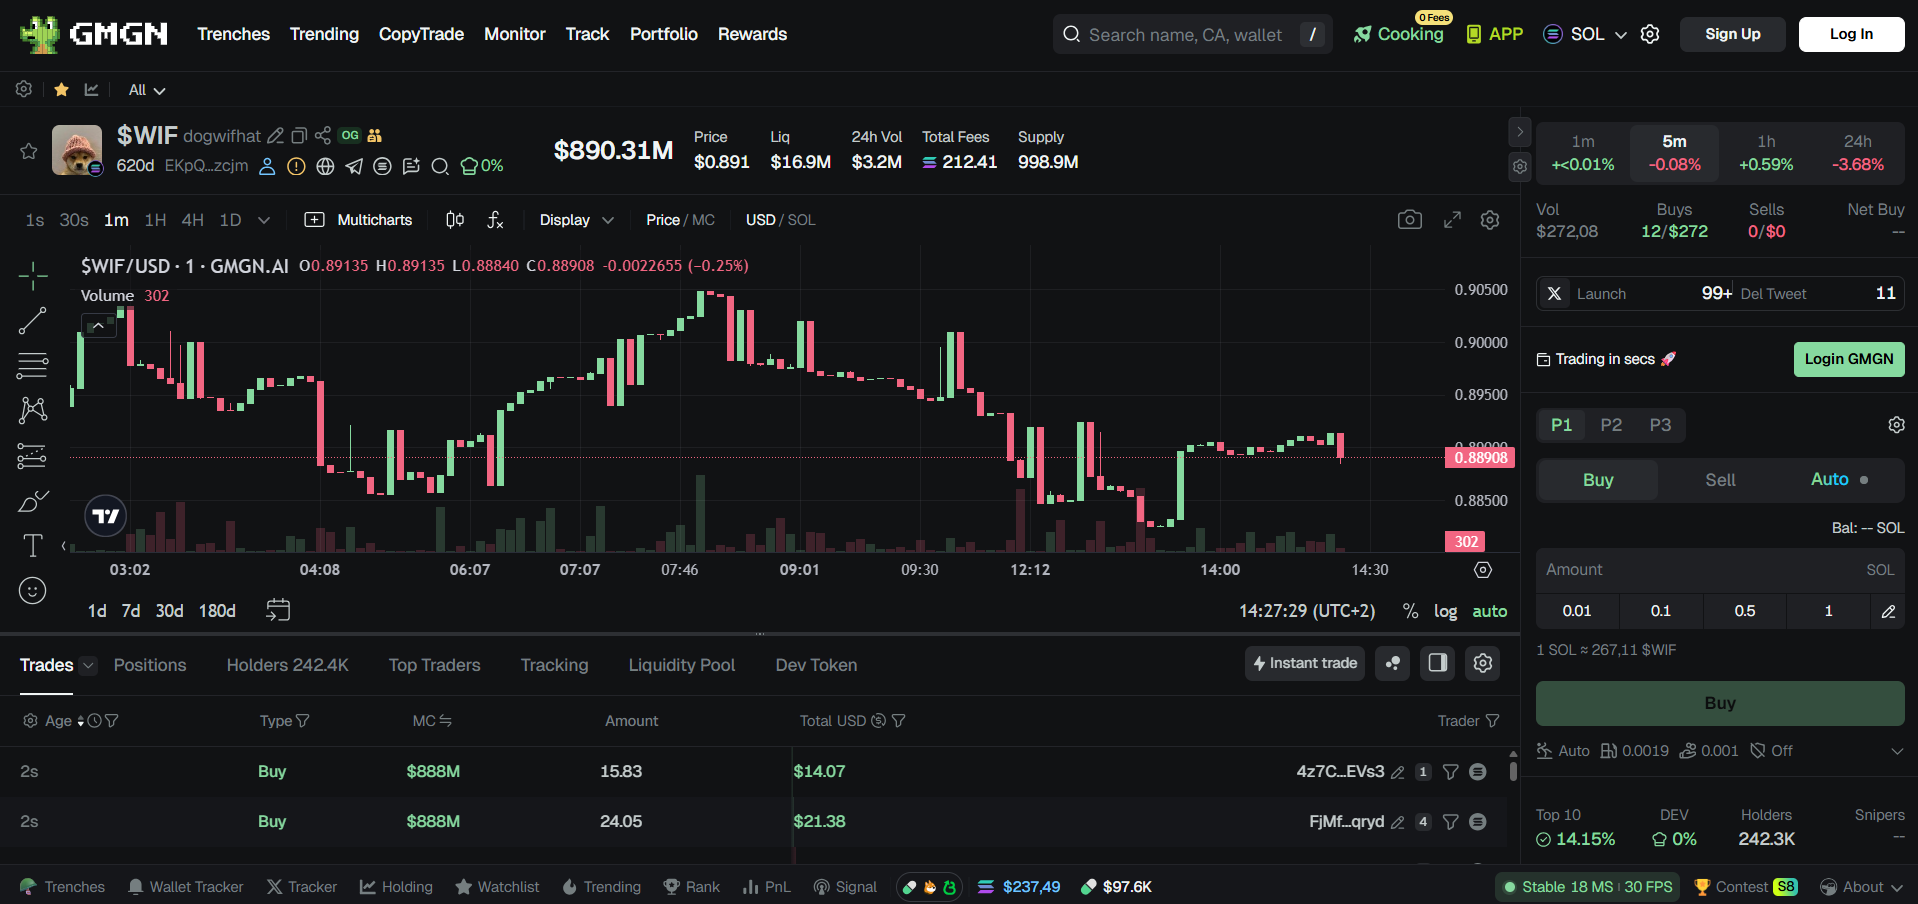The image size is (1918, 904).
Task: Open trade preset settings gear
Action: coord(1896,425)
